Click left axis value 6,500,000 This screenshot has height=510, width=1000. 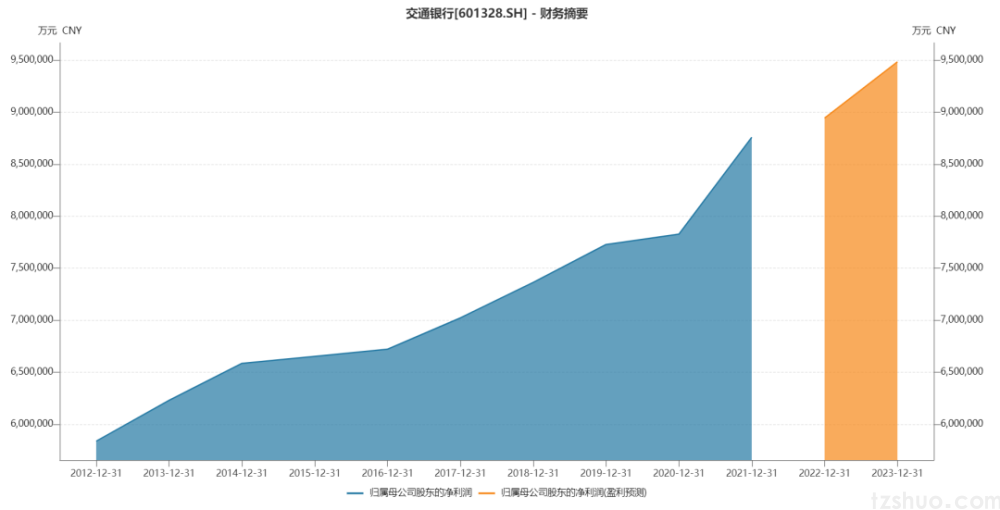click(32, 372)
